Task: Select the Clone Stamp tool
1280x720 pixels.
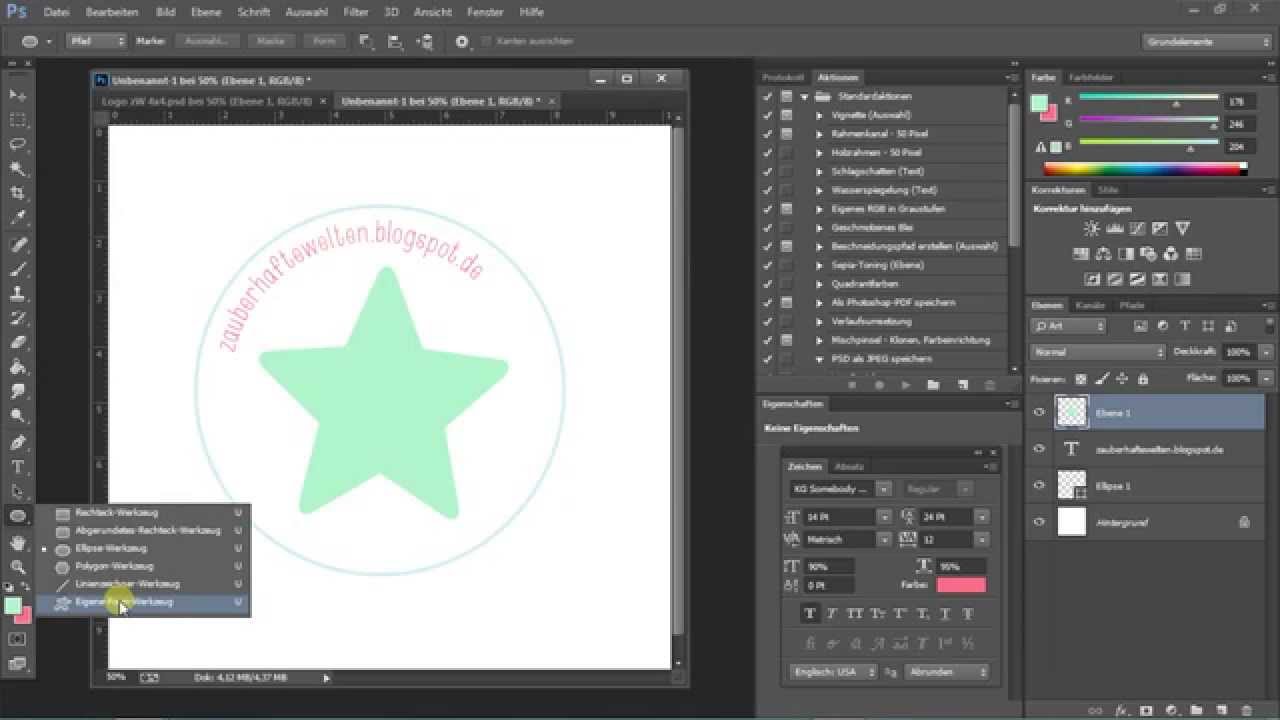Action: point(18,294)
